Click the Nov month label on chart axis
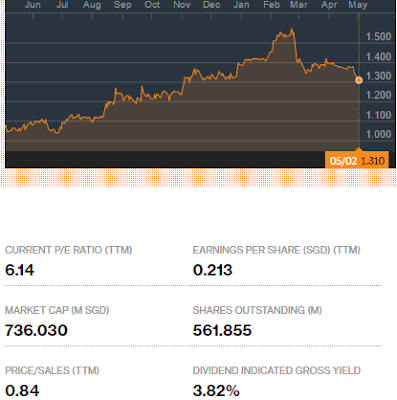The height and width of the screenshot is (400, 397). (182, 5)
